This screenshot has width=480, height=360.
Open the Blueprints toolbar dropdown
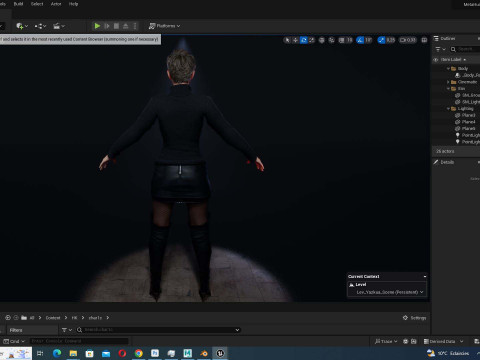tap(40, 26)
